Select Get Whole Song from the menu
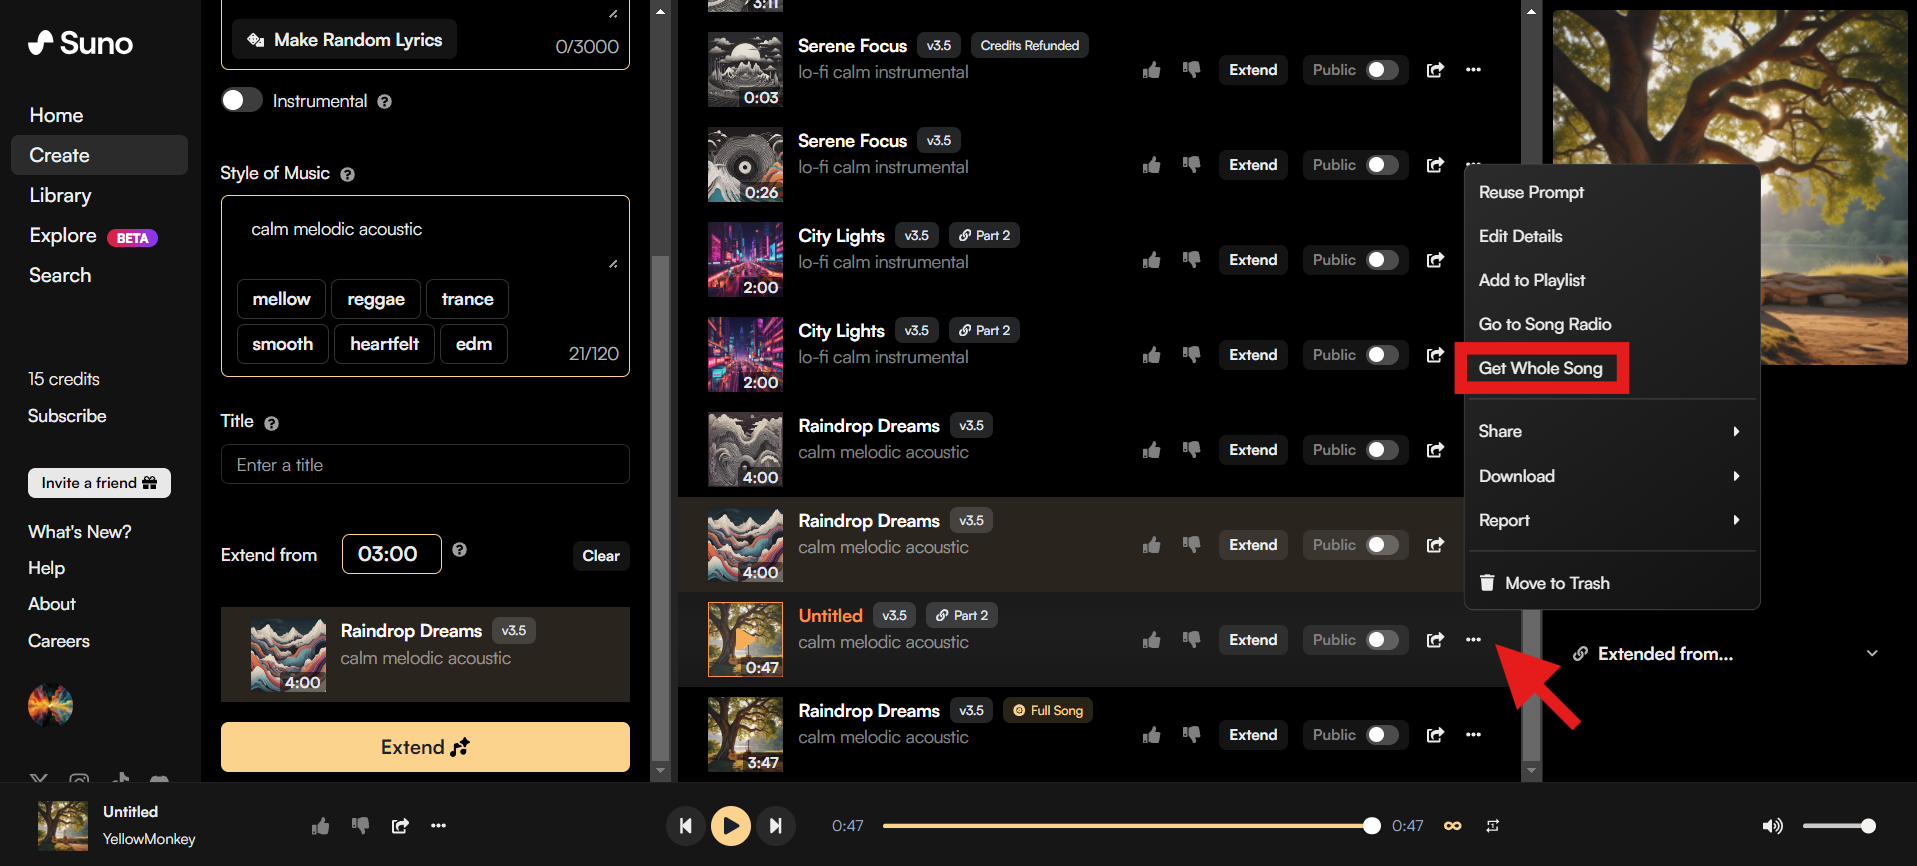Viewport: 1917px width, 866px height. coord(1540,368)
